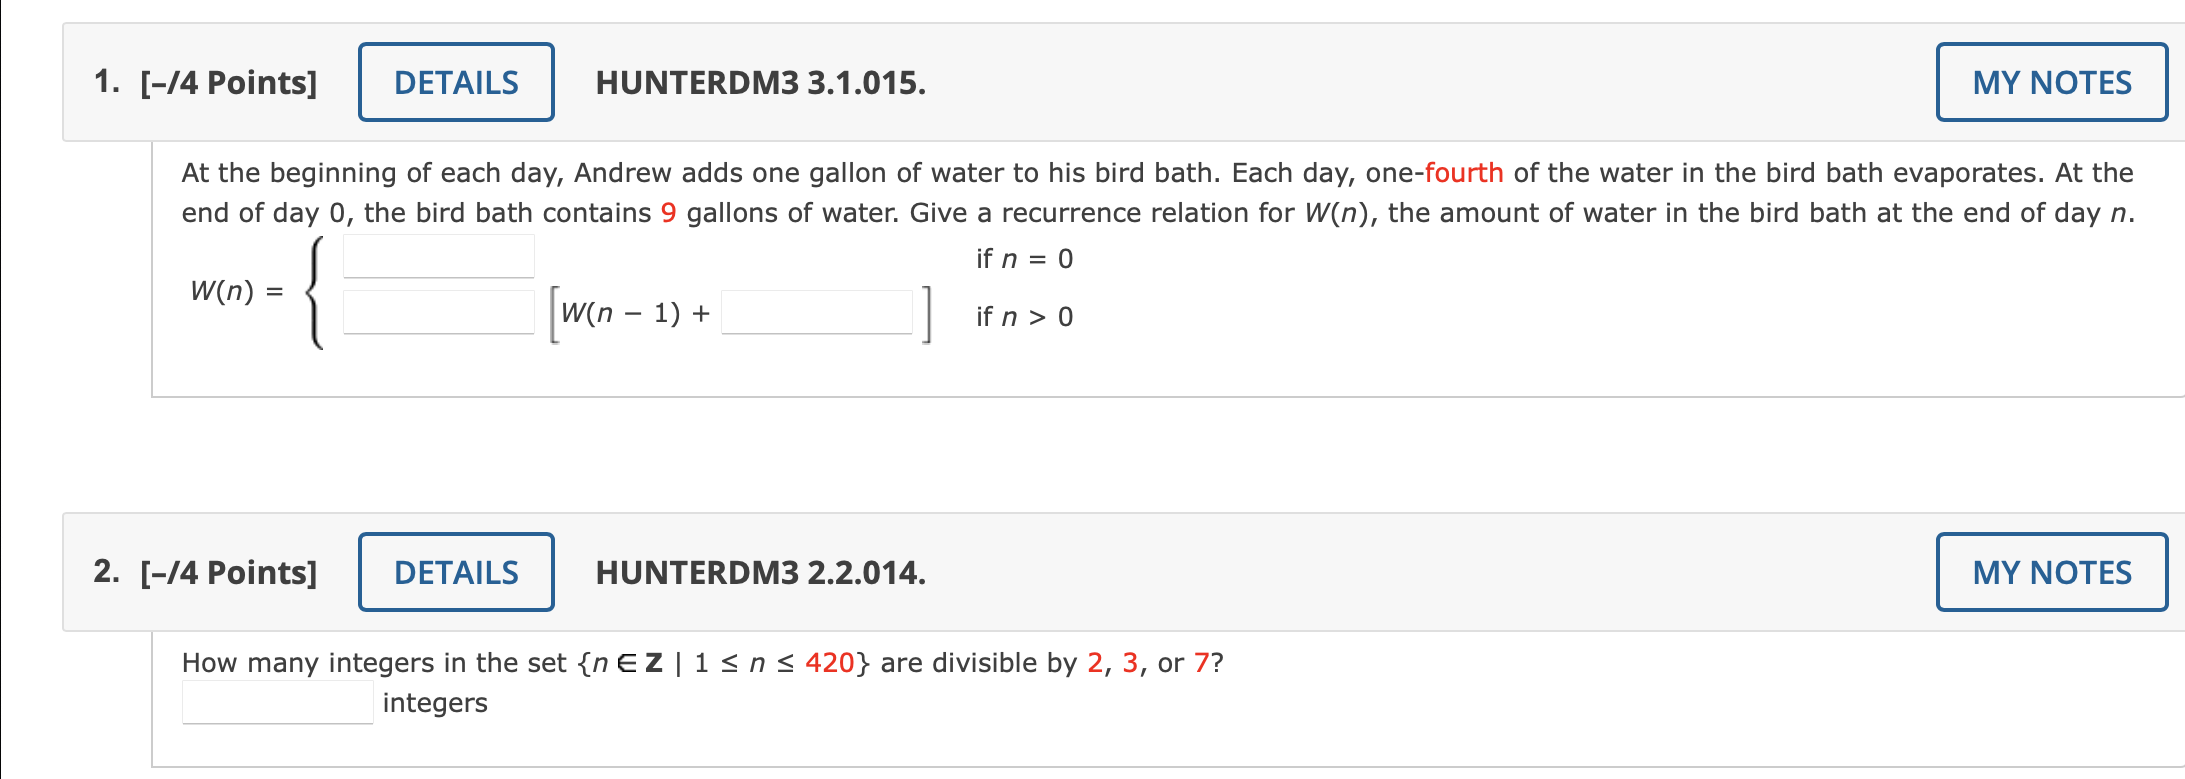Viewport: 2185px width, 779px height.
Task: Select the HUNTERDM3 2.2.014 assignment label
Action: point(760,572)
